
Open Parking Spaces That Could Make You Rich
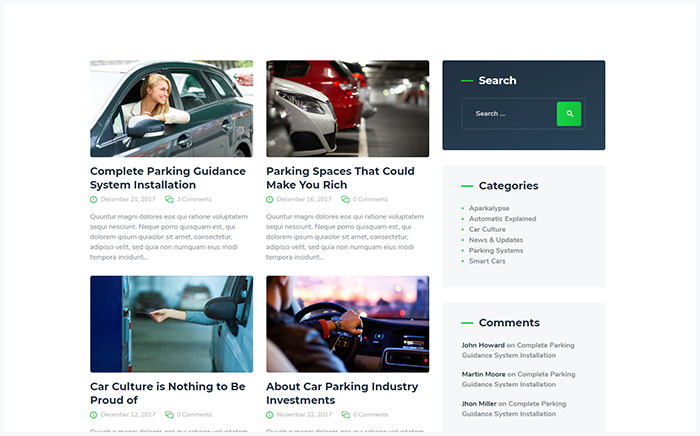[x=340, y=178]
